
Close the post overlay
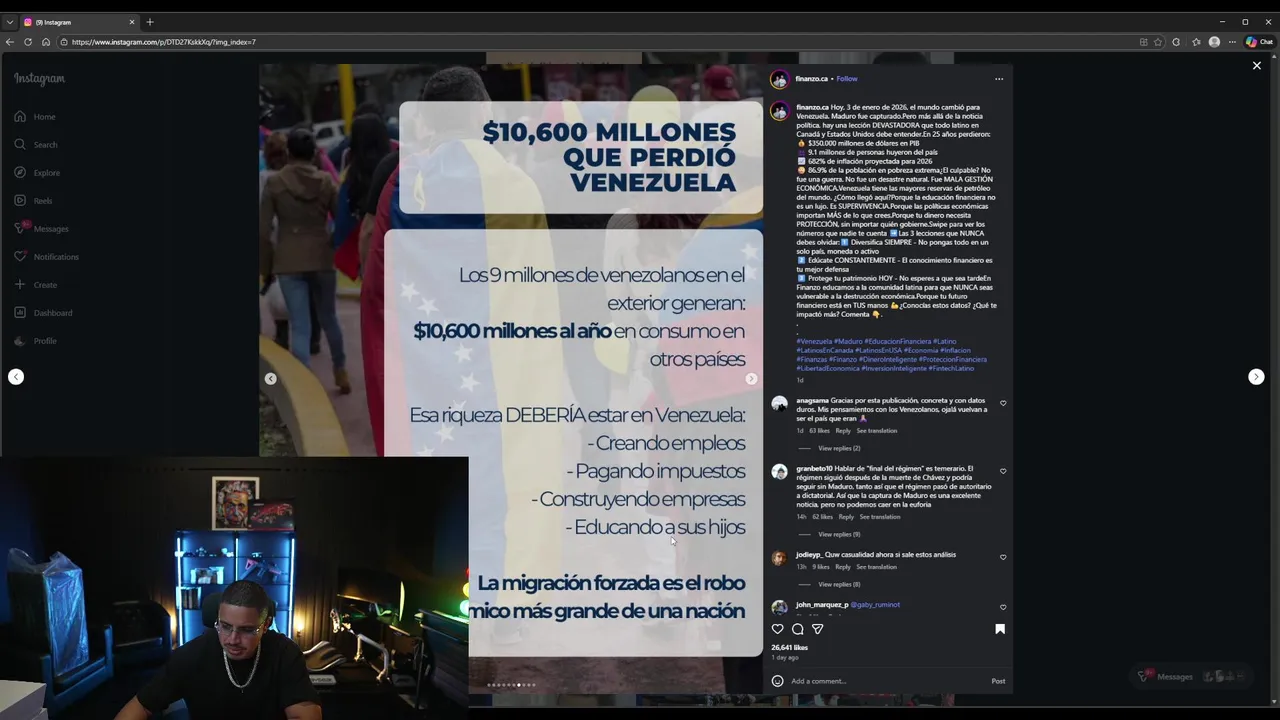(1257, 65)
